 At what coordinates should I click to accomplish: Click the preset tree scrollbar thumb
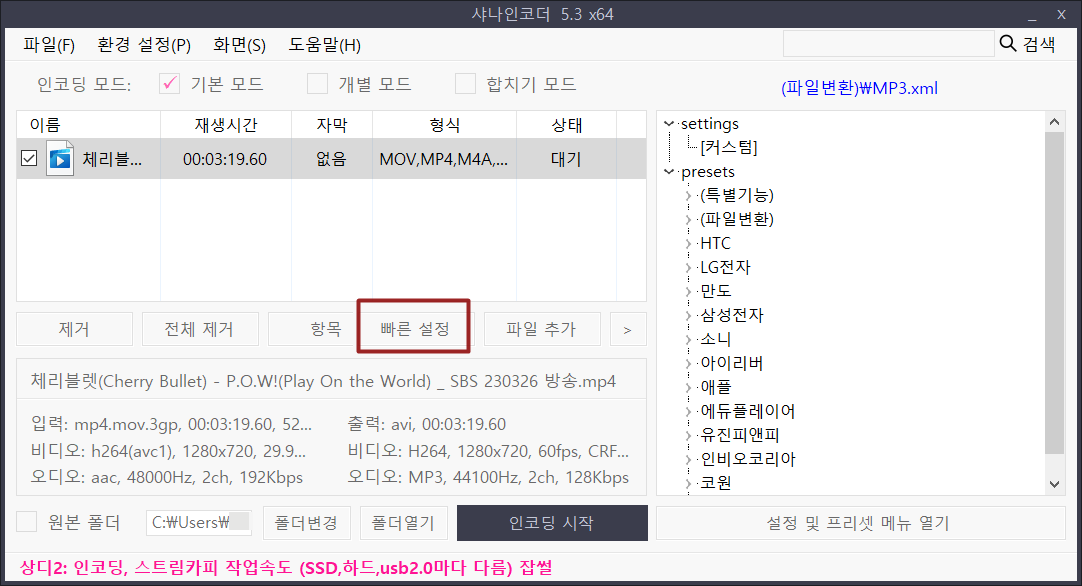[1054, 293]
